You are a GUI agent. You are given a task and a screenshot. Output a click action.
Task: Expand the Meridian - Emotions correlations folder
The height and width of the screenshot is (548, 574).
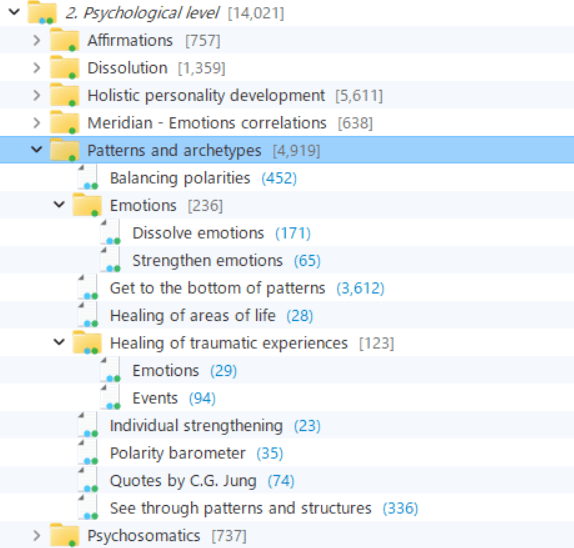37,123
